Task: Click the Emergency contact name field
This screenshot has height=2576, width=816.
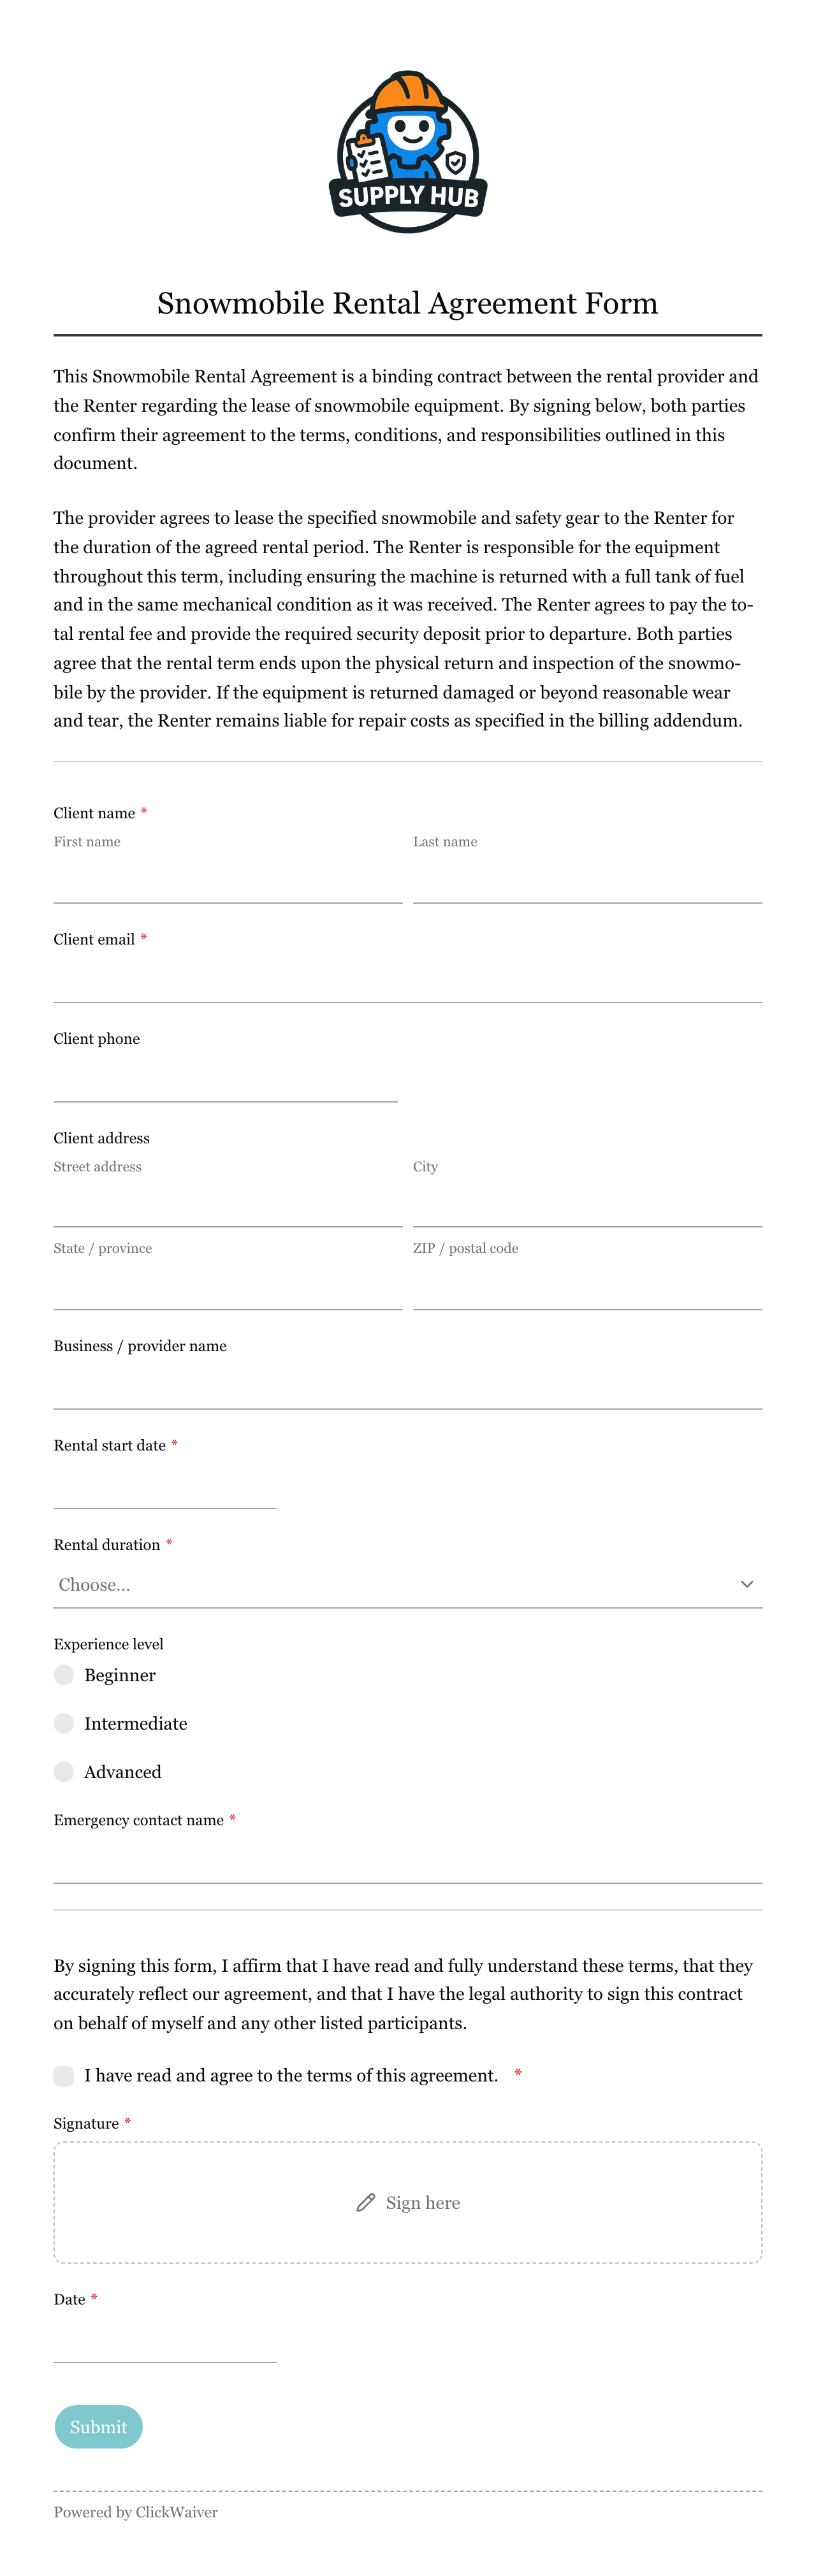Action: click(408, 1861)
